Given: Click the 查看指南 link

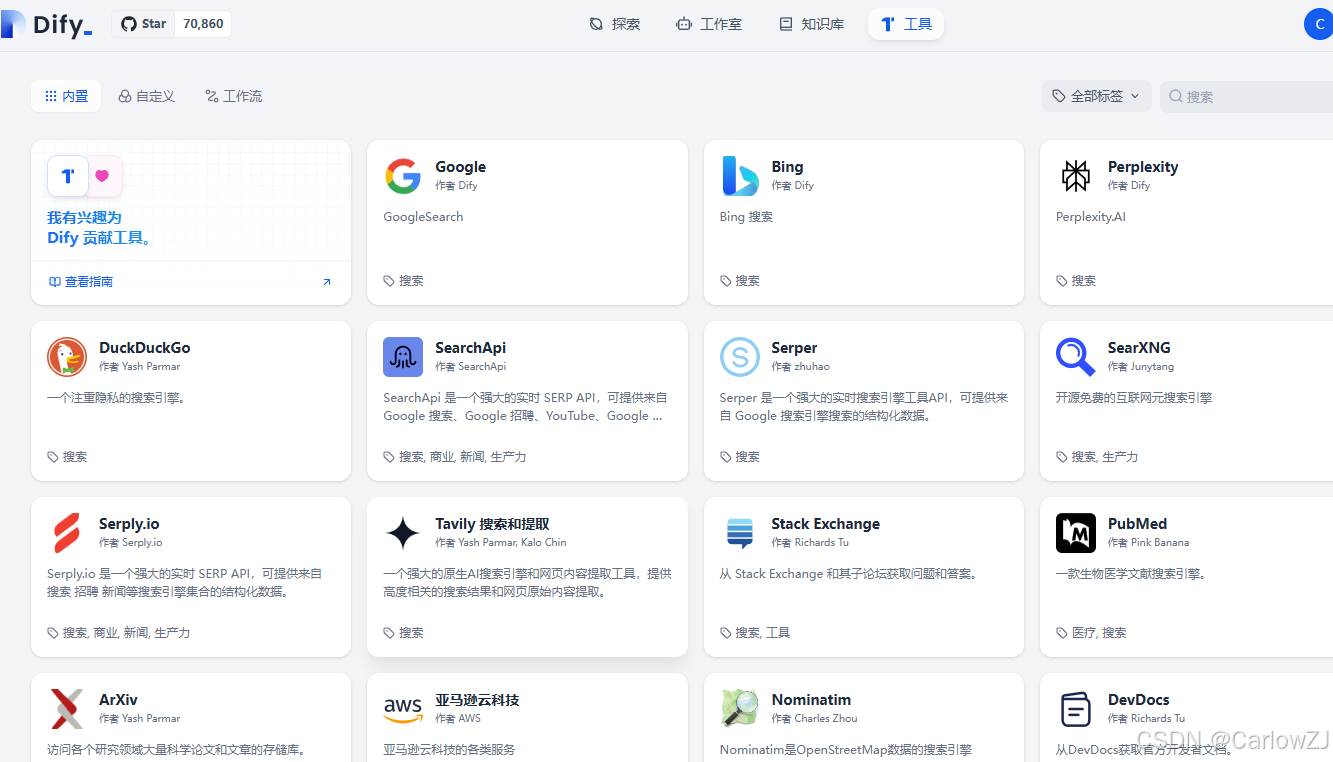Looking at the screenshot, I should (x=81, y=282).
